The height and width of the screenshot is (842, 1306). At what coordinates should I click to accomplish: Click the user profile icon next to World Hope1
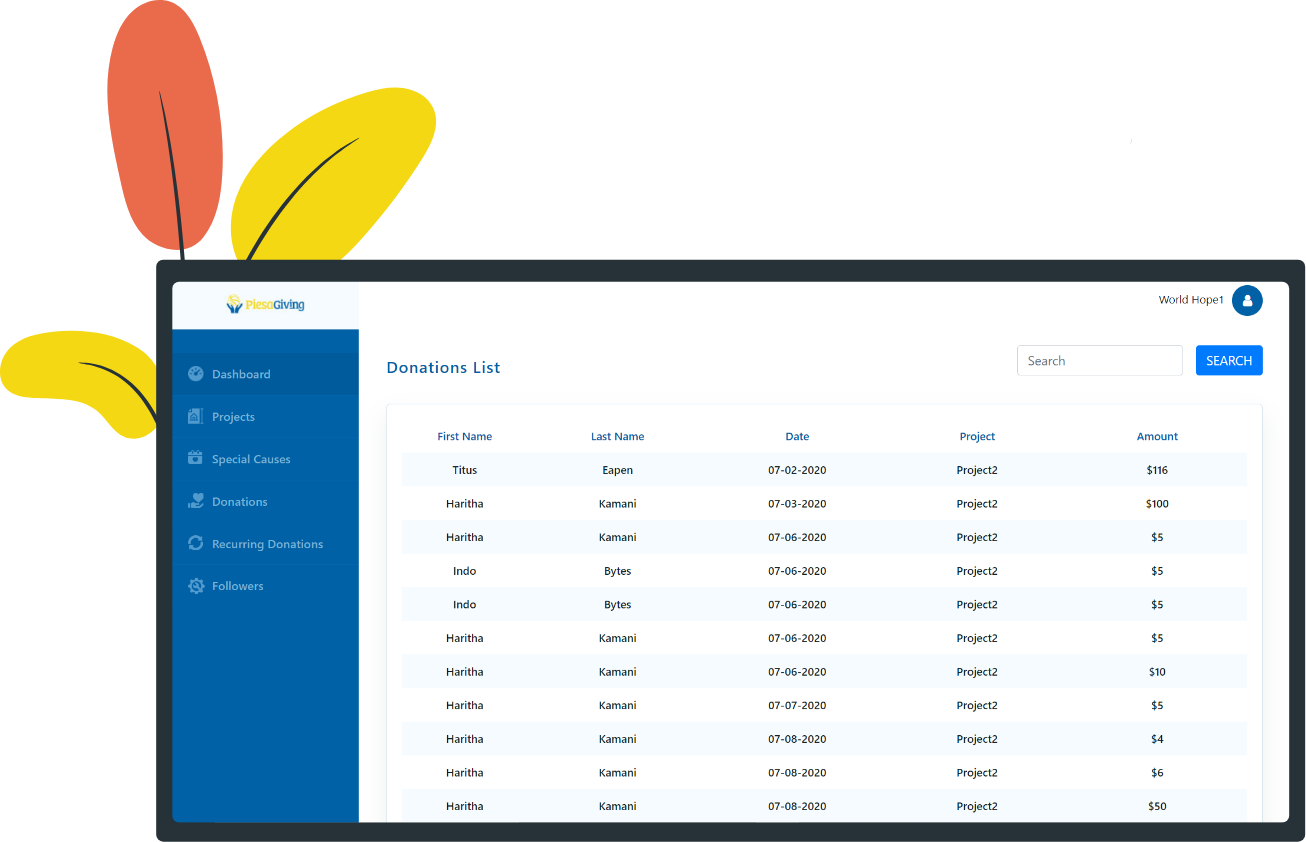pos(1247,300)
